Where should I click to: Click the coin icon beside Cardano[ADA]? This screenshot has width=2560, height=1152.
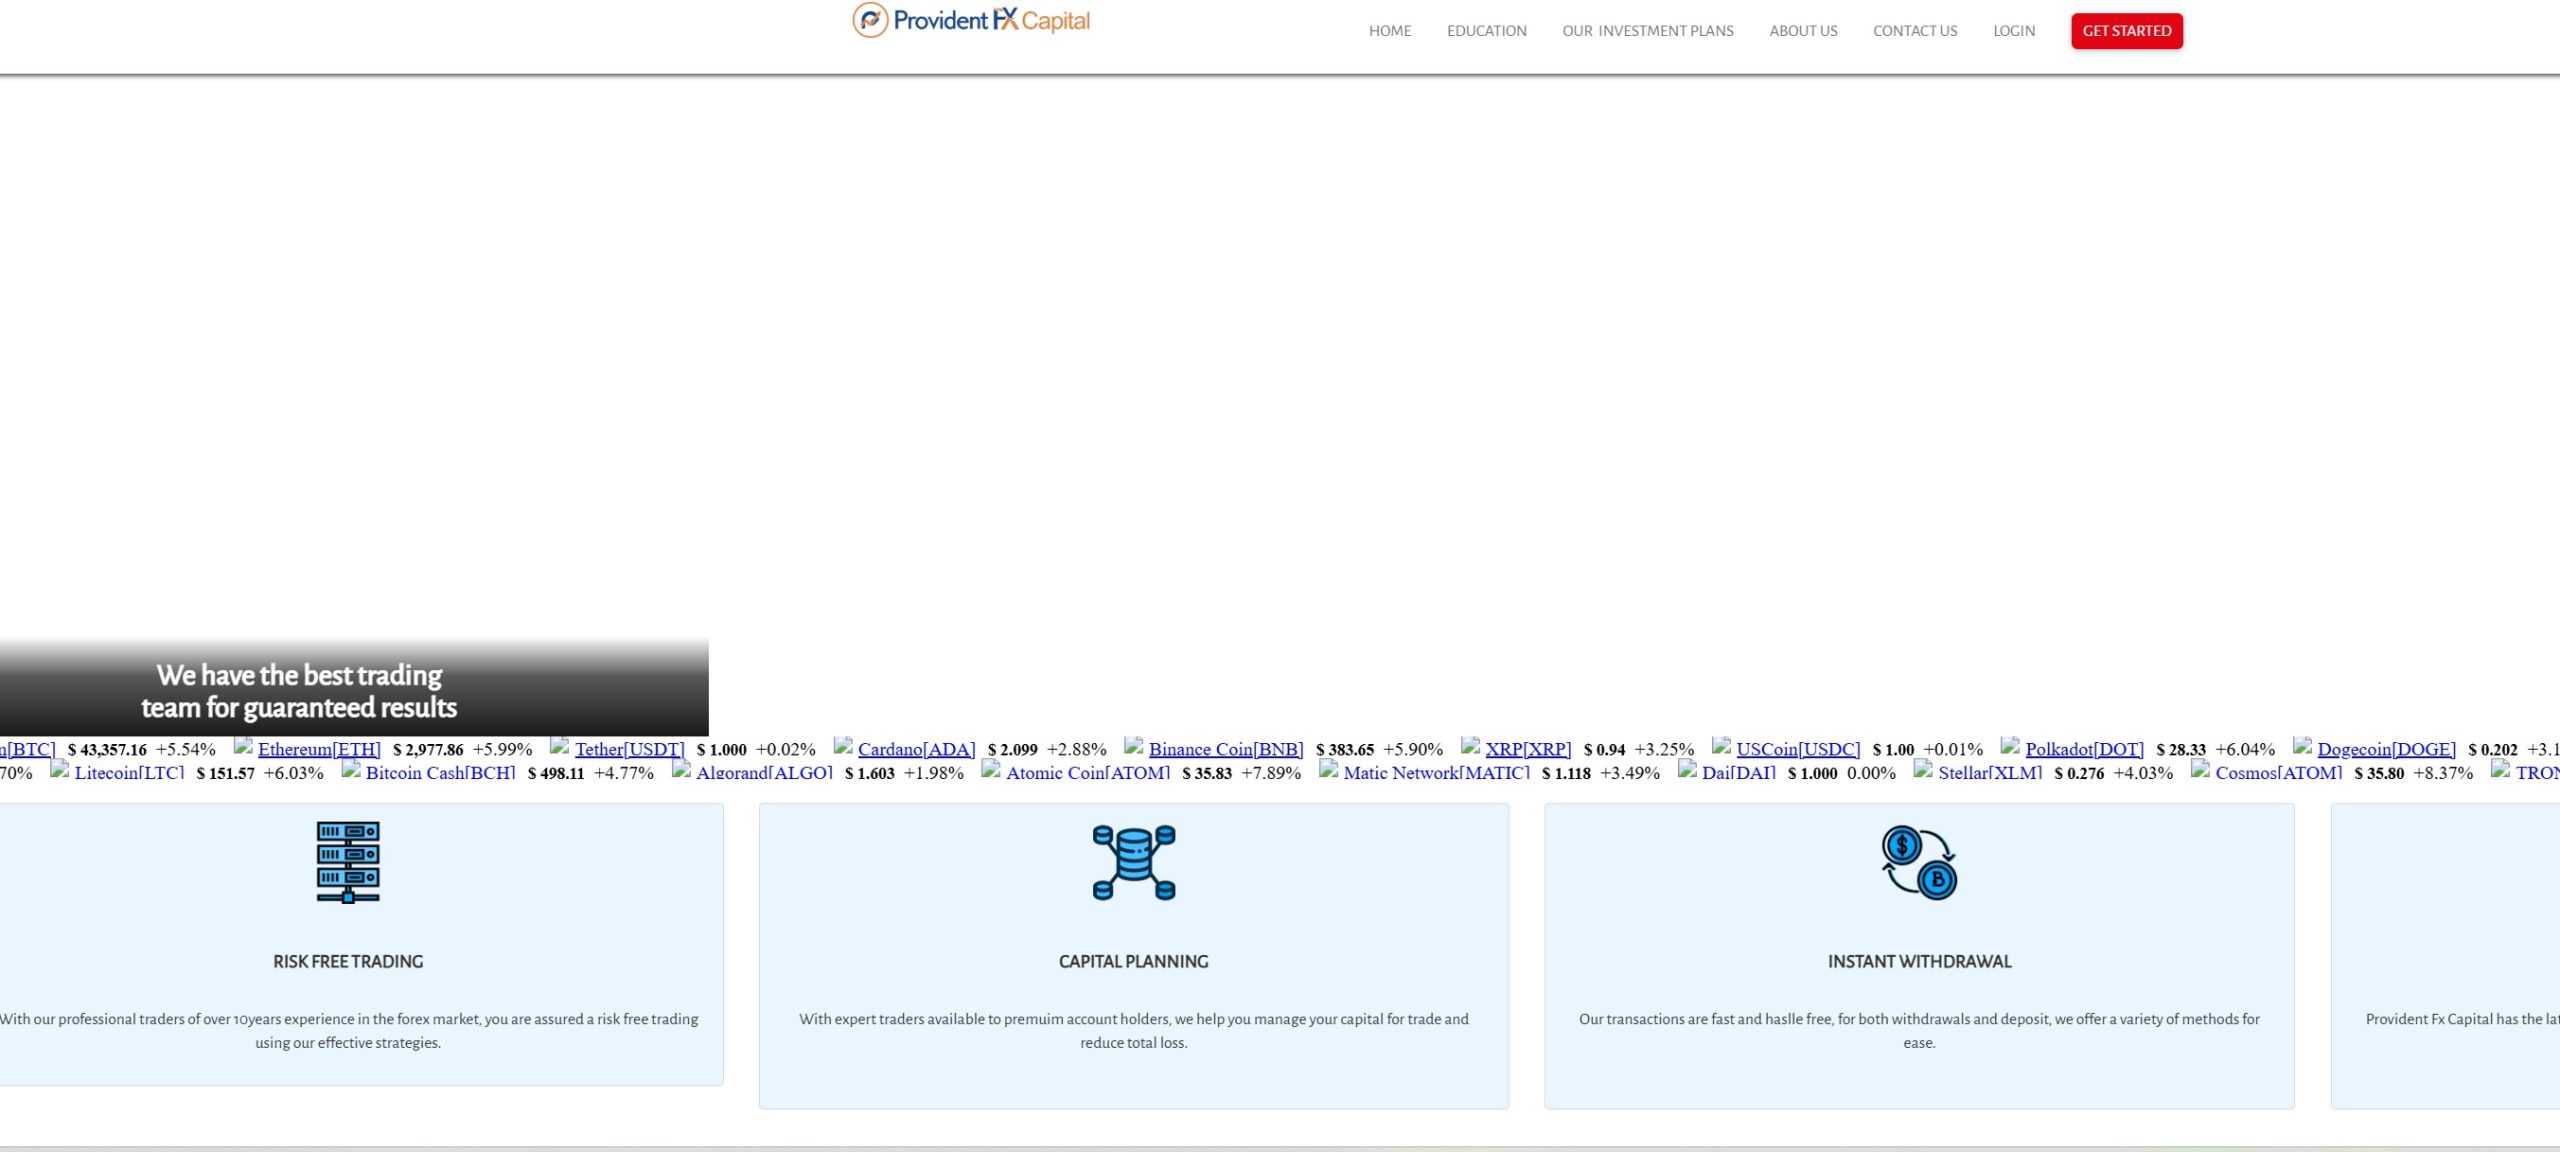point(845,747)
